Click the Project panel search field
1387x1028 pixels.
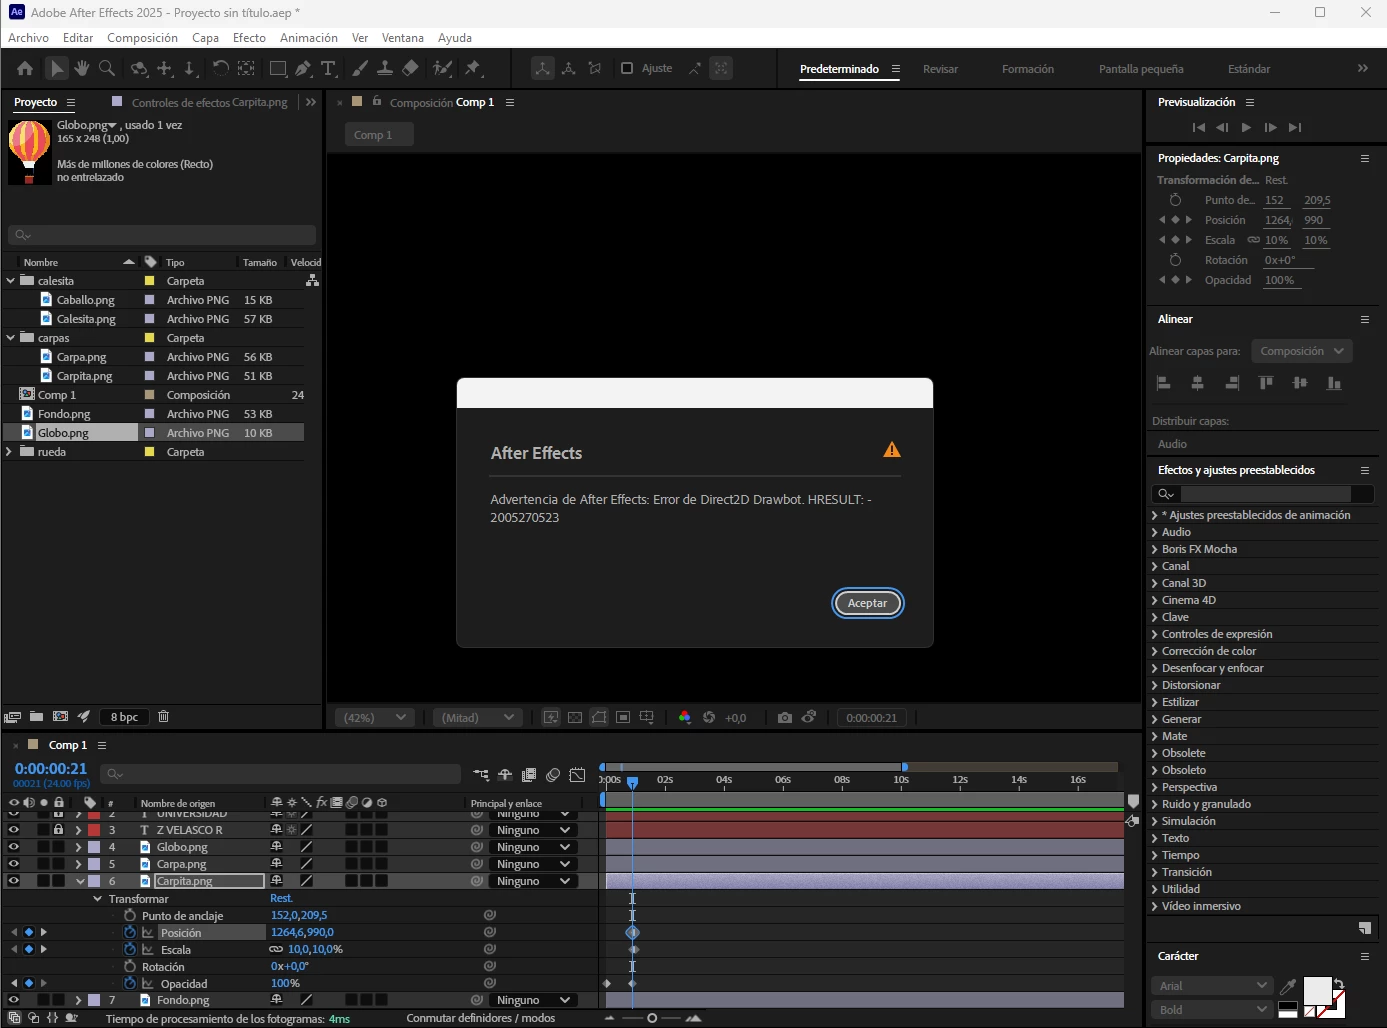coord(162,235)
